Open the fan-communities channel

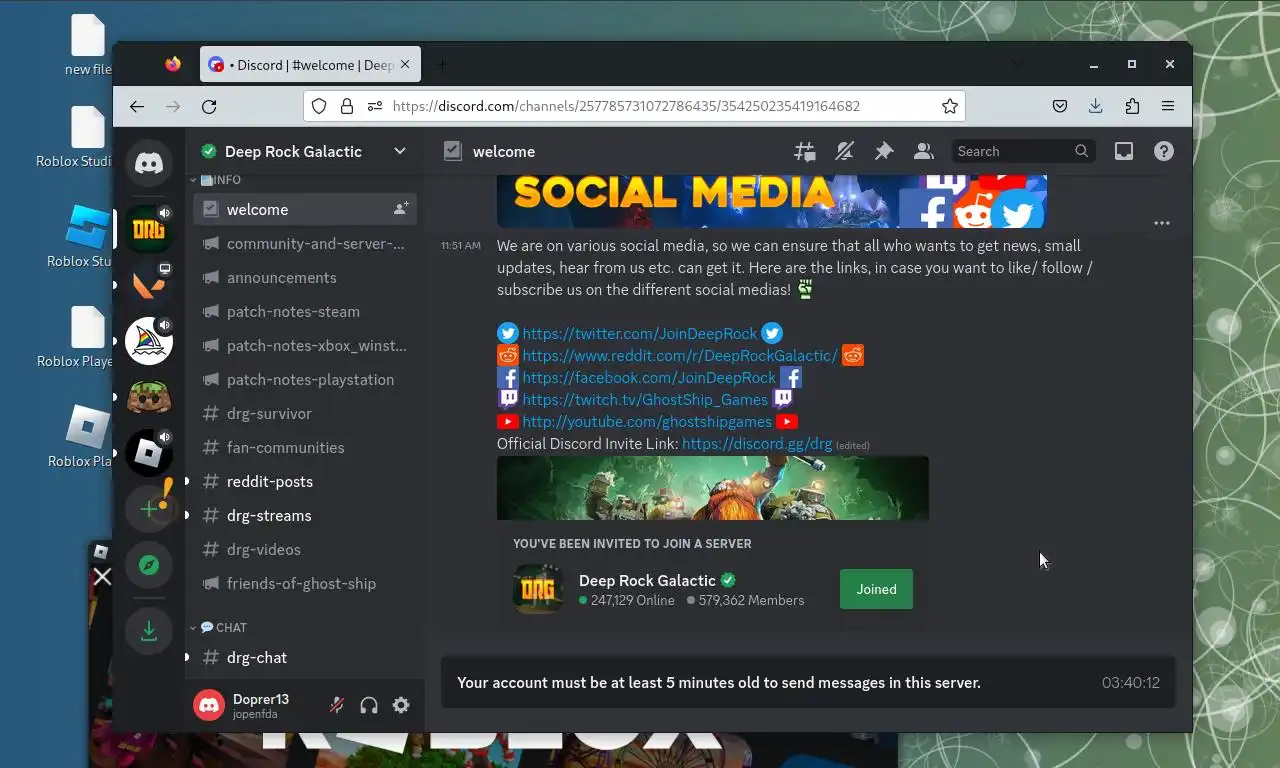pyautogui.click(x=305, y=447)
